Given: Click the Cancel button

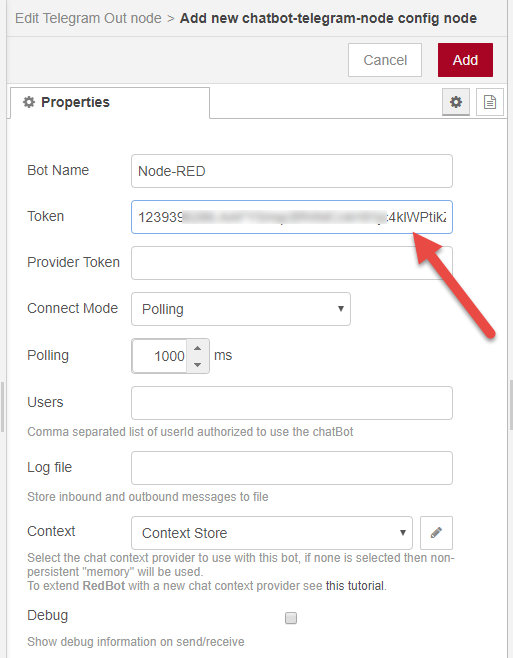Looking at the screenshot, I should coord(385,60).
